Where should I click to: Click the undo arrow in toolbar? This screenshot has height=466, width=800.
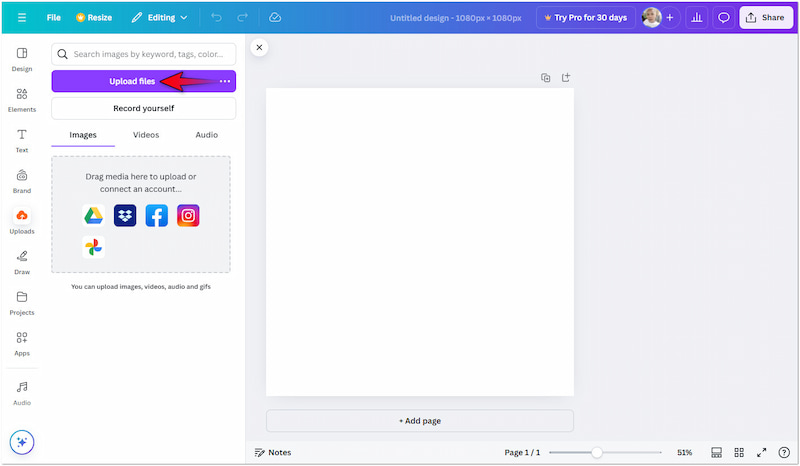pyautogui.click(x=217, y=18)
